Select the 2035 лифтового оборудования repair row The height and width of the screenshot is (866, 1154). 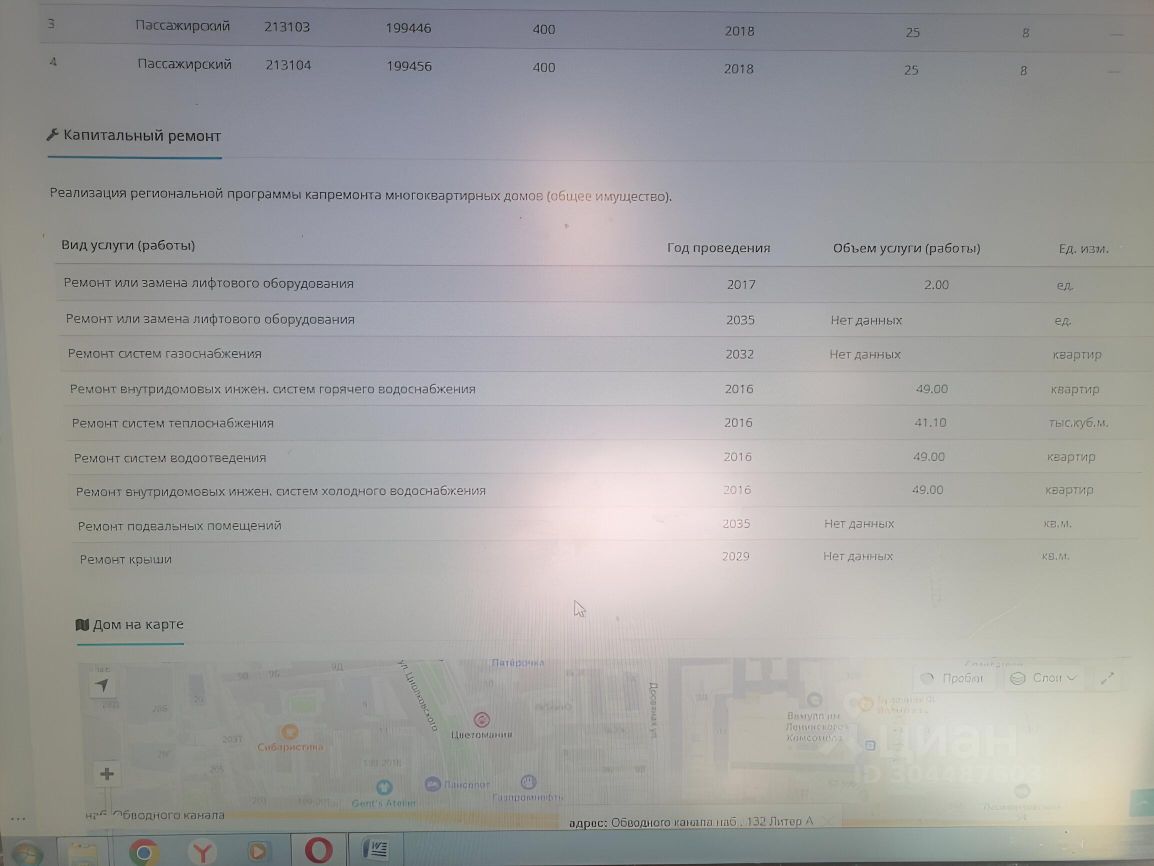click(605, 319)
